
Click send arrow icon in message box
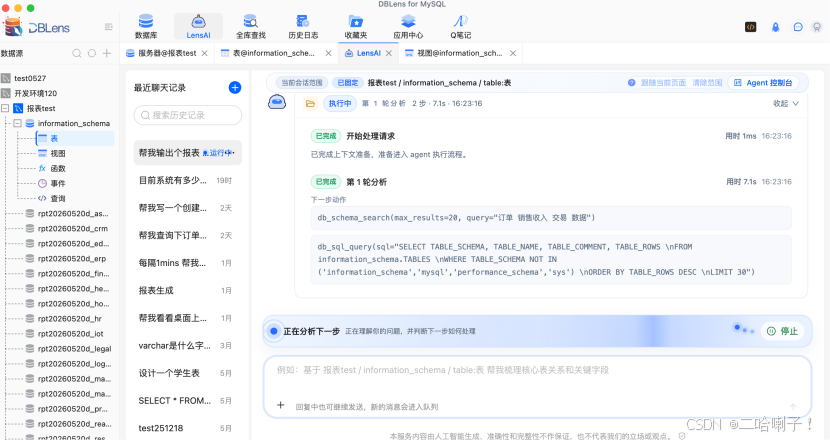coord(793,407)
